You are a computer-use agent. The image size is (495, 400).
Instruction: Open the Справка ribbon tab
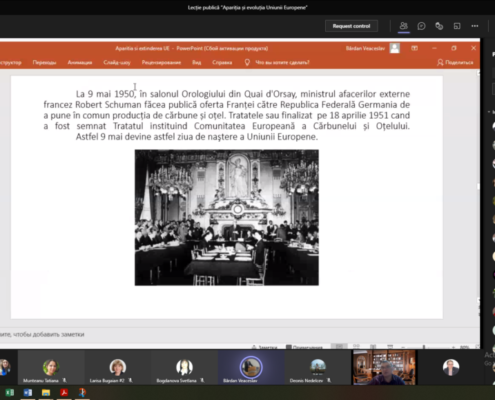pyautogui.click(x=222, y=62)
